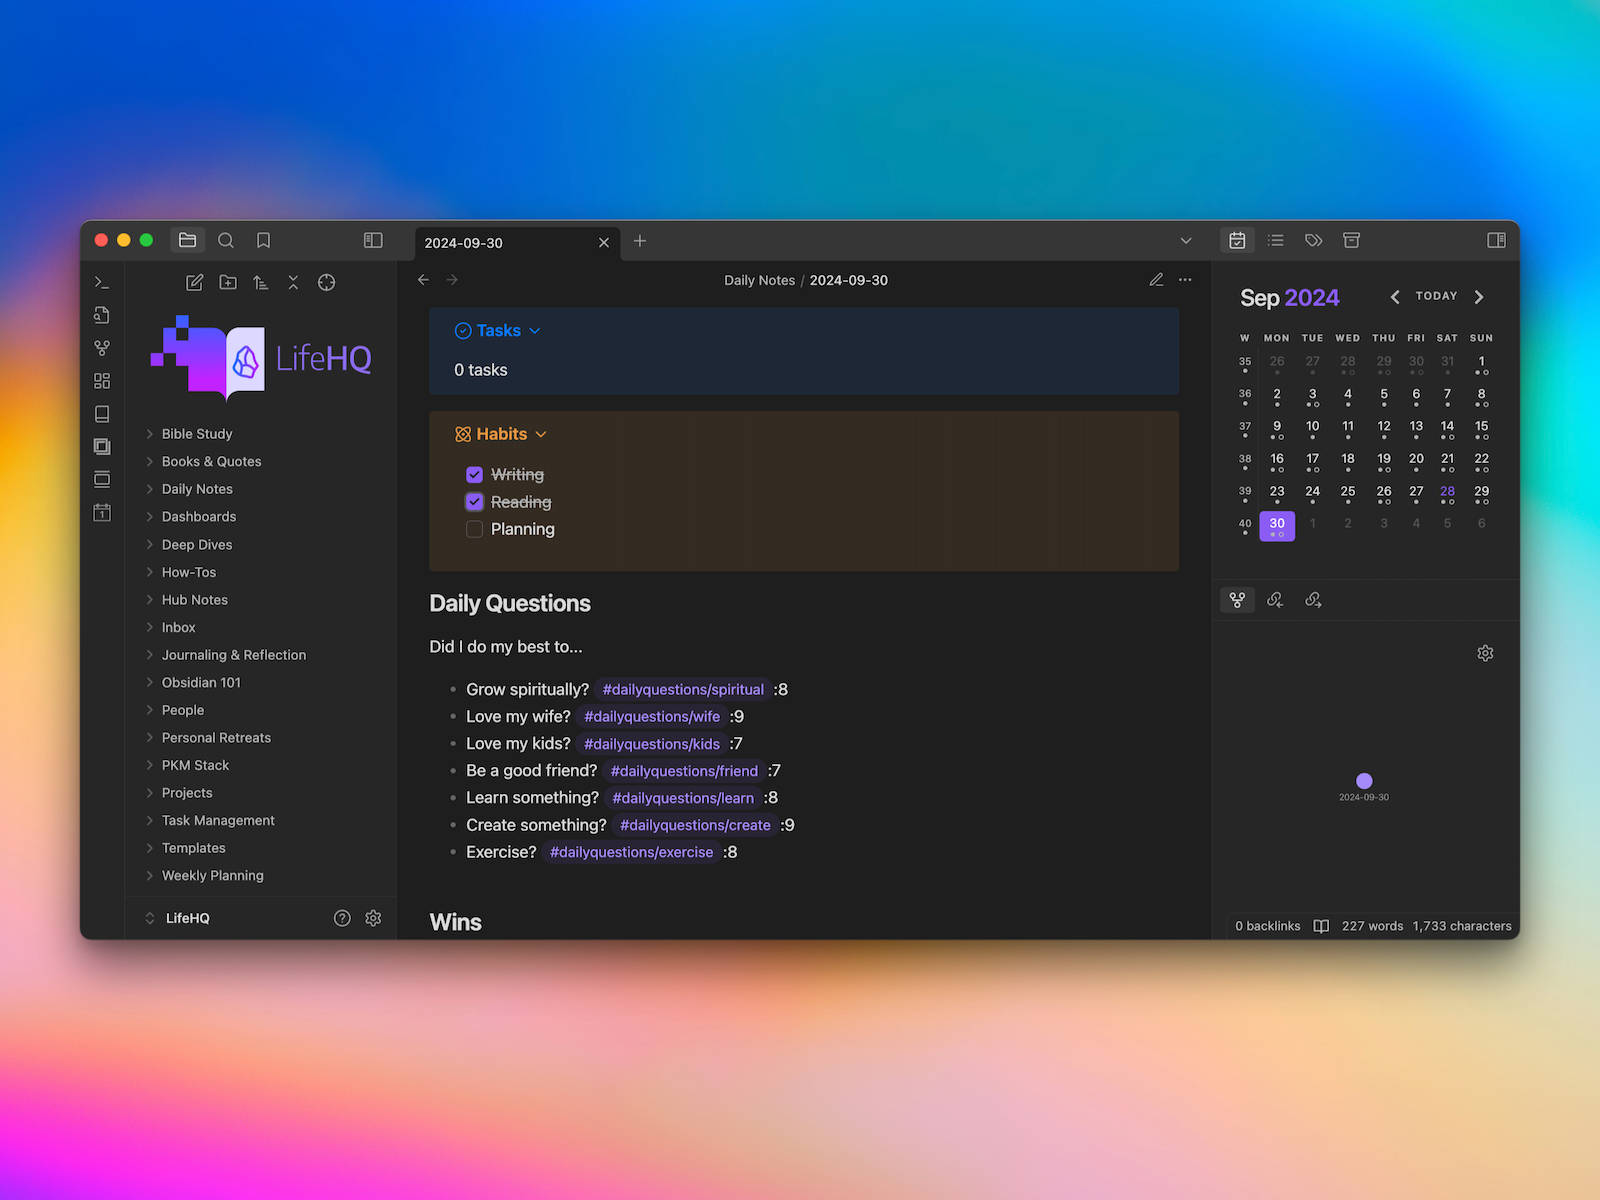Collapse the Habits callout chevron

[x=541, y=434]
